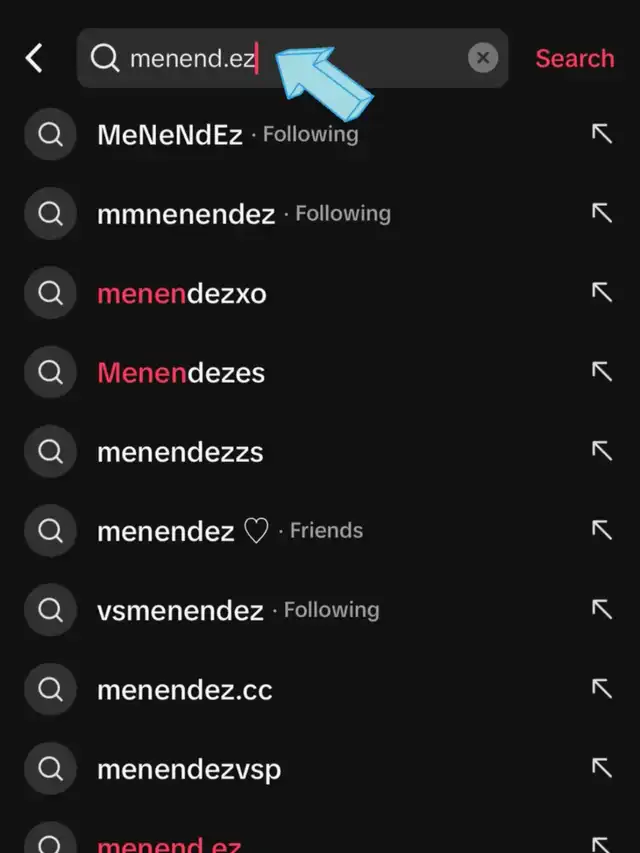Click inside the menend.ez search field
This screenshot has width=640, height=853.
[x=292, y=58]
